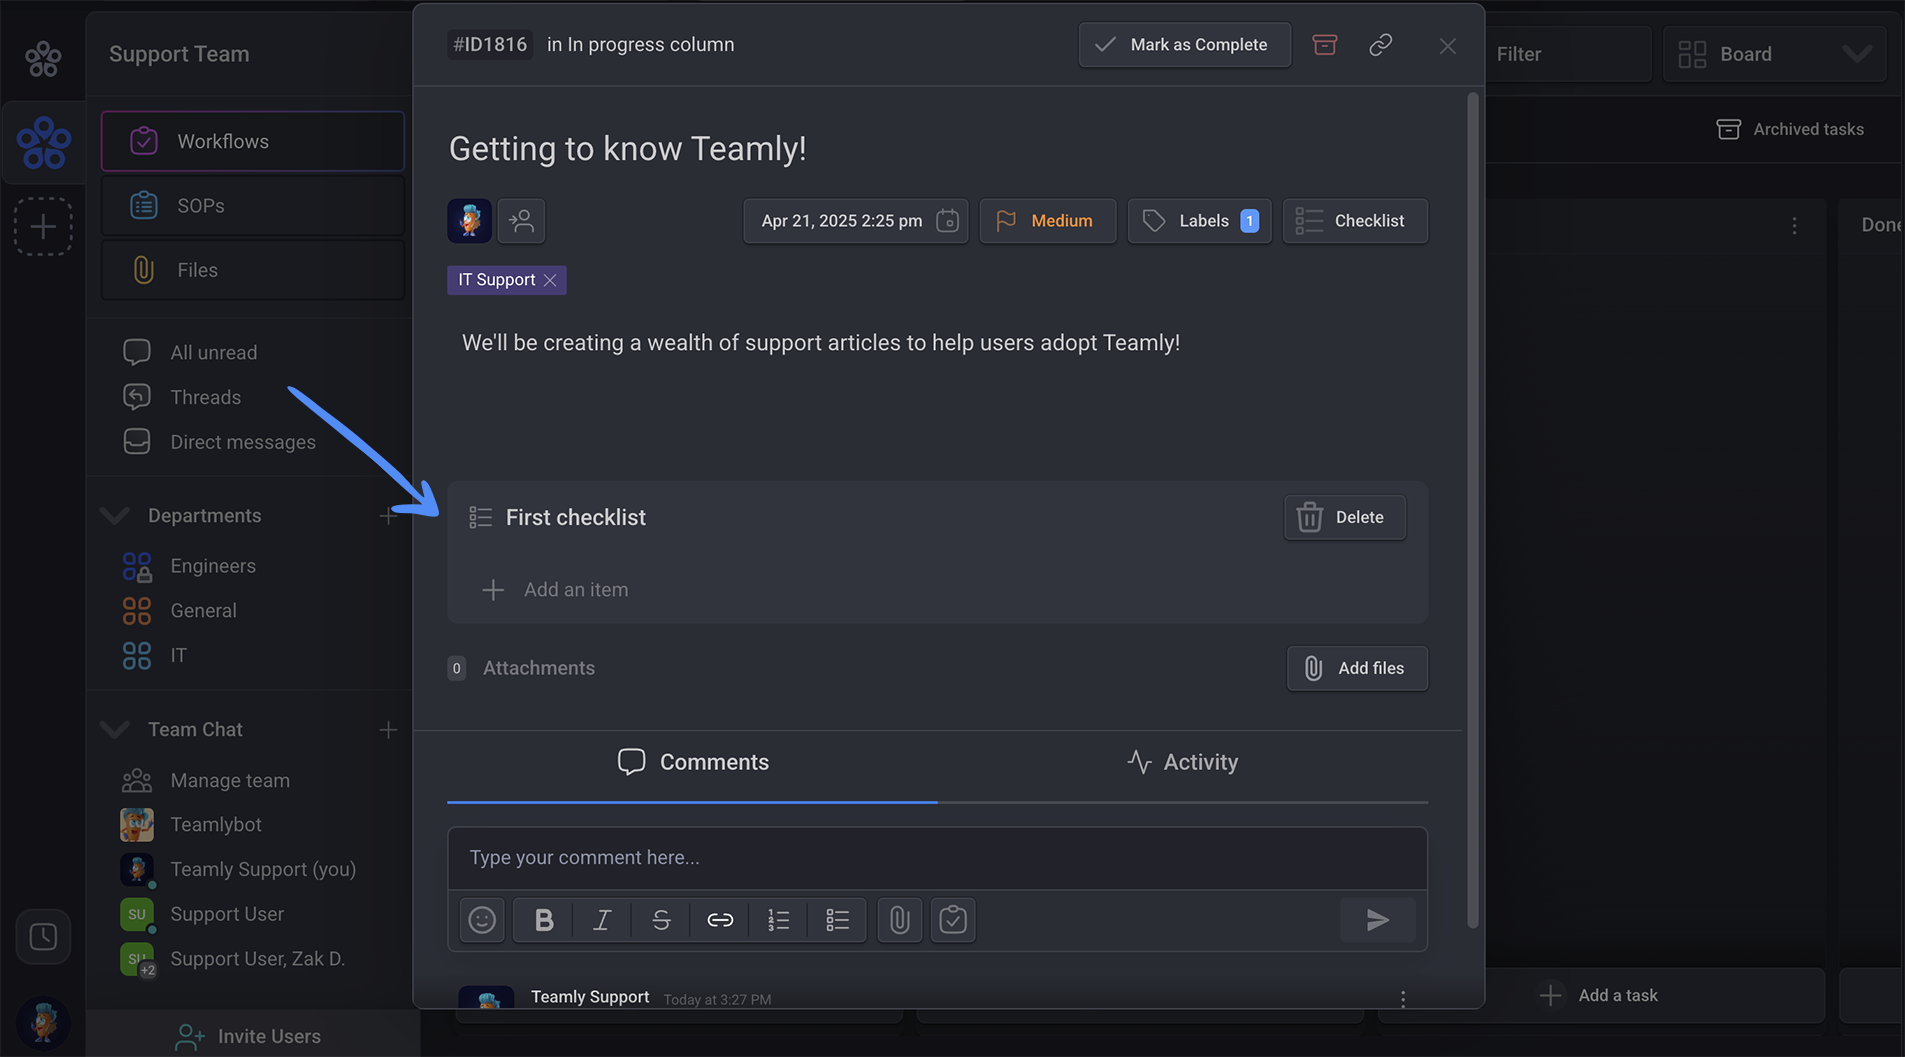1905x1057 pixels.
Task: Open the Labels selector
Action: (1199, 221)
